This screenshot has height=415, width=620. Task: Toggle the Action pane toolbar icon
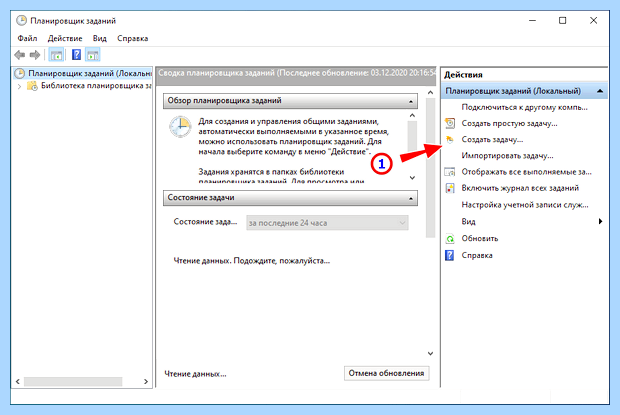coord(93,55)
